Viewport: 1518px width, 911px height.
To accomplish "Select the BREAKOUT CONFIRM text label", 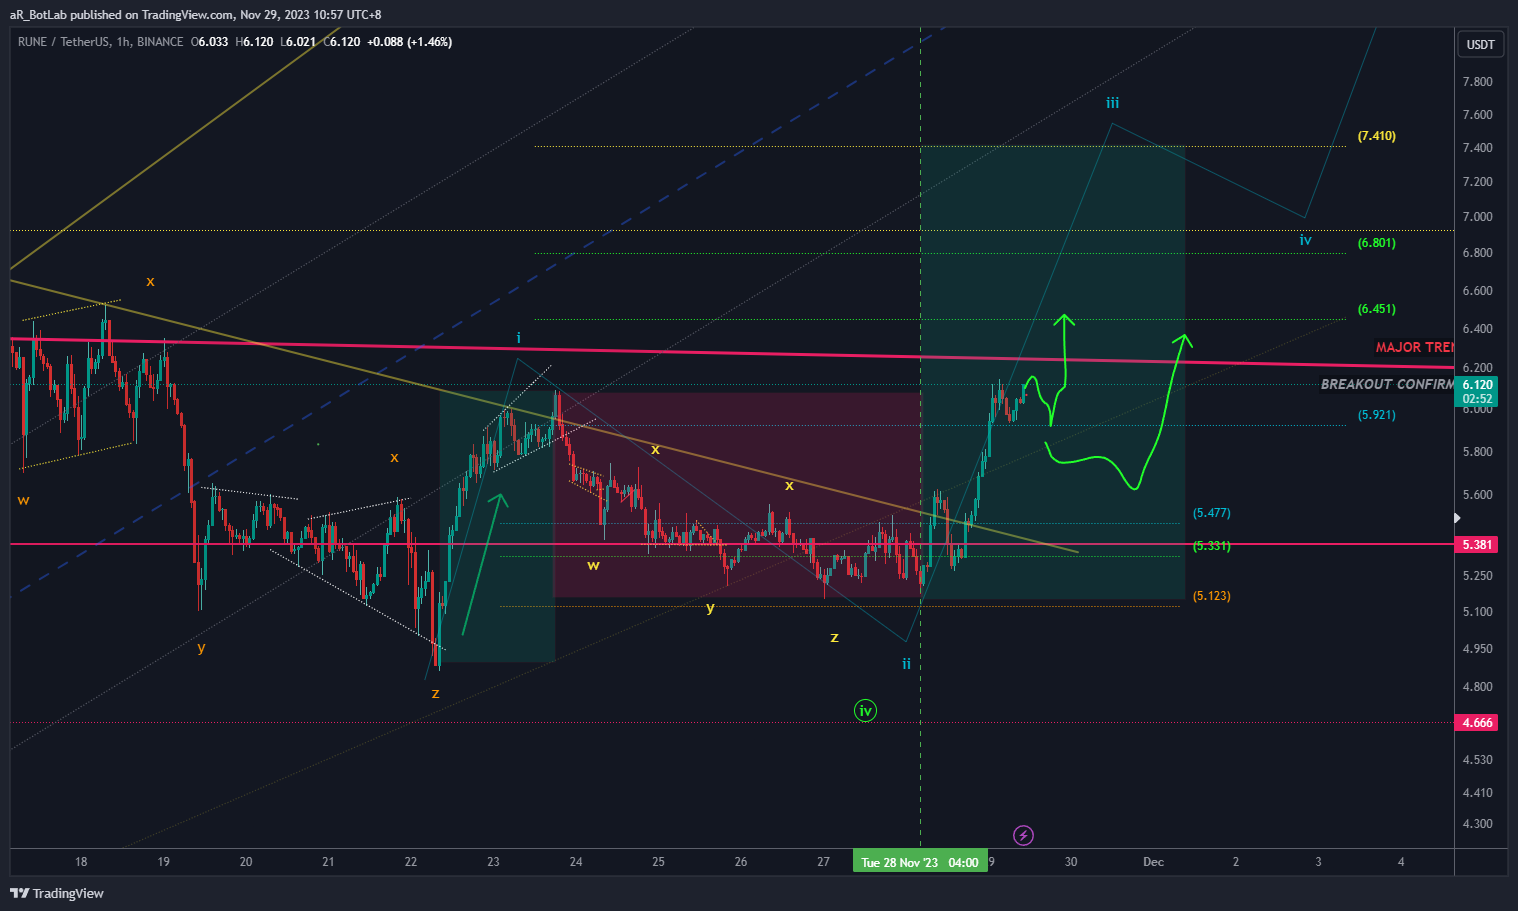I will click(x=1387, y=384).
